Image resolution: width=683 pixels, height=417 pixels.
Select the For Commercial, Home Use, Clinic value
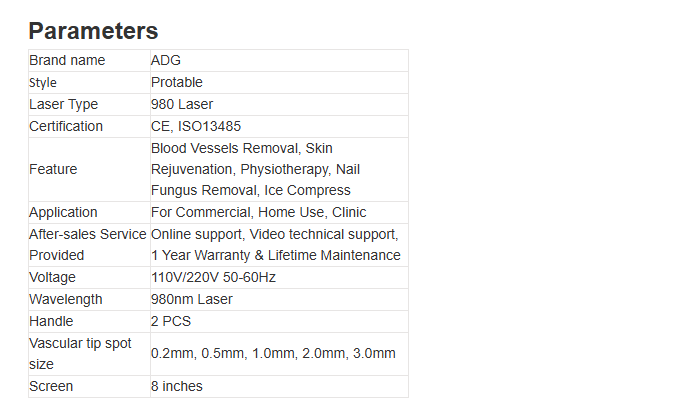pyautogui.click(x=258, y=212)
